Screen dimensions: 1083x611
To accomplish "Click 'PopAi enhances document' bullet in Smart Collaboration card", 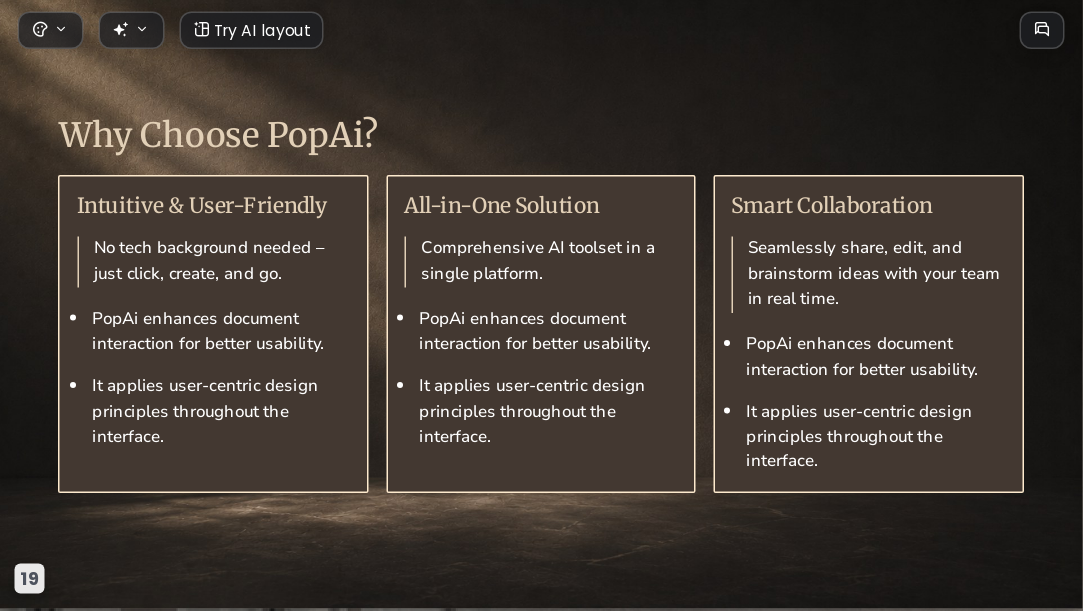I will 861,356.
